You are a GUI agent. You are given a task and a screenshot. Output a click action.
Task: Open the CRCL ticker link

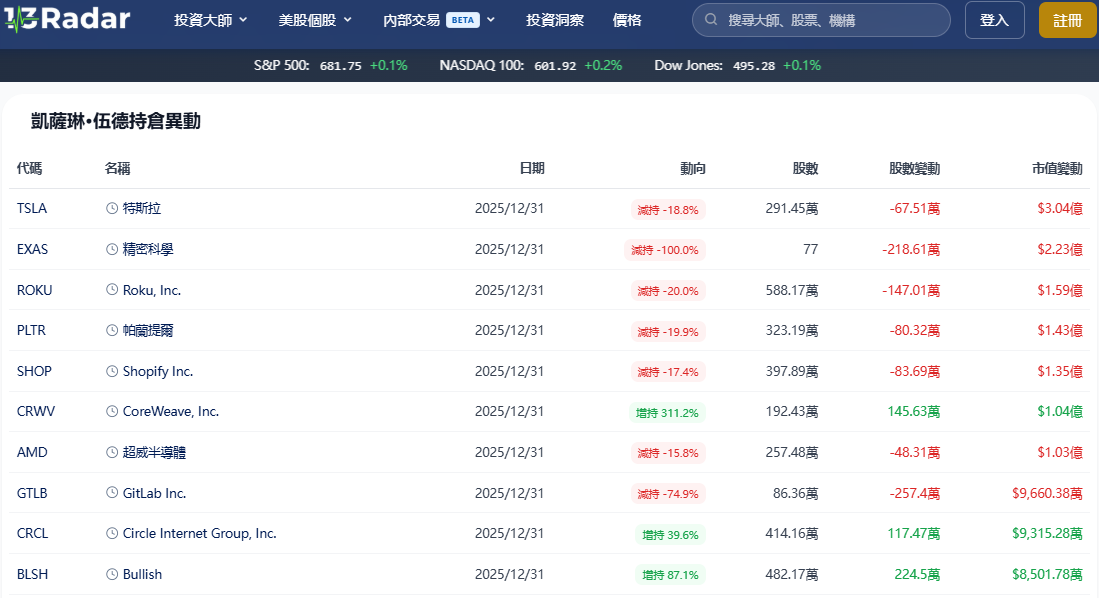click(x=32, y=534)
